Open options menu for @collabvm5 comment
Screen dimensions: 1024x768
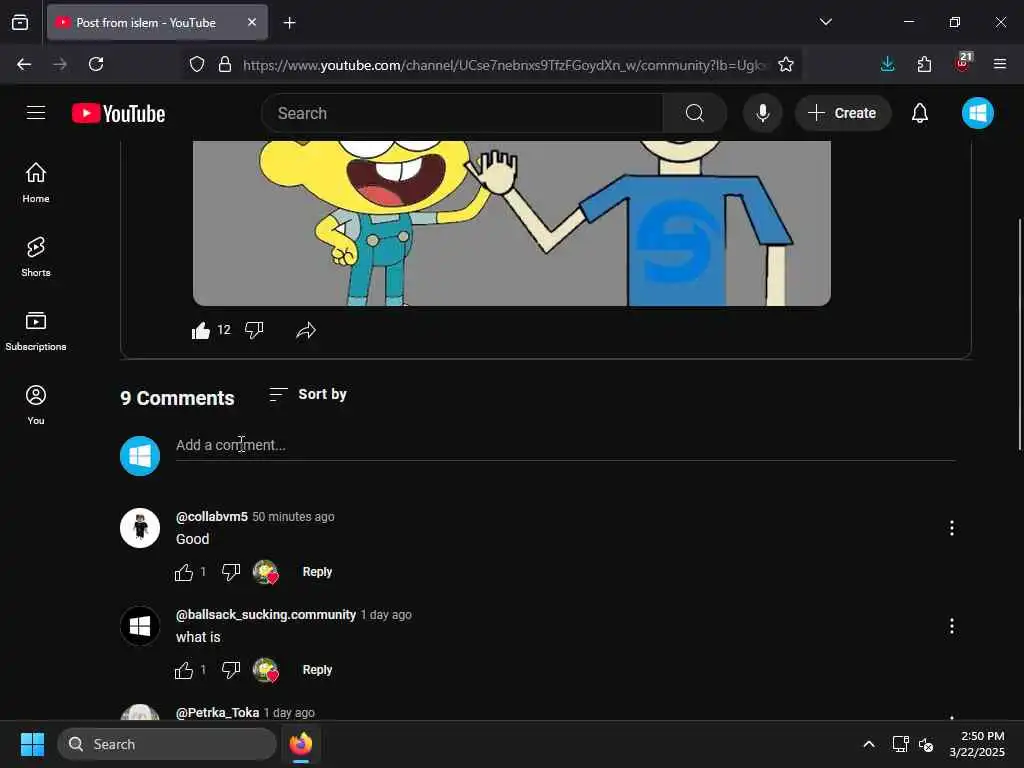(x=952, y=528)
